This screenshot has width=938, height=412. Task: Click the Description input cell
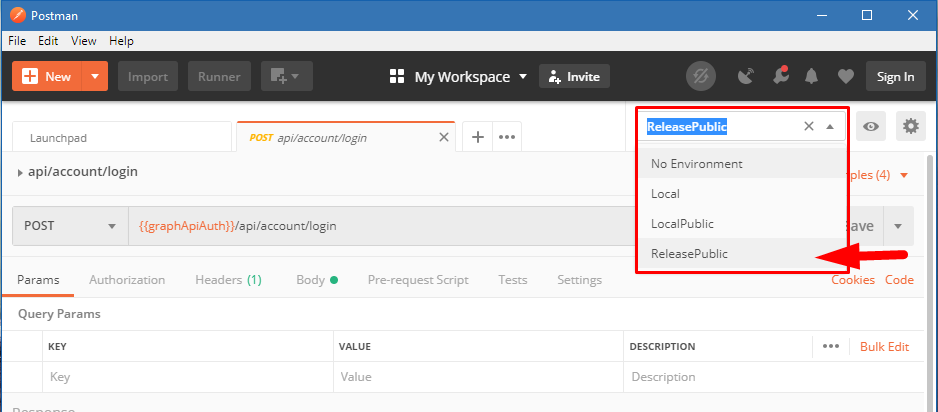click(772, 377)
